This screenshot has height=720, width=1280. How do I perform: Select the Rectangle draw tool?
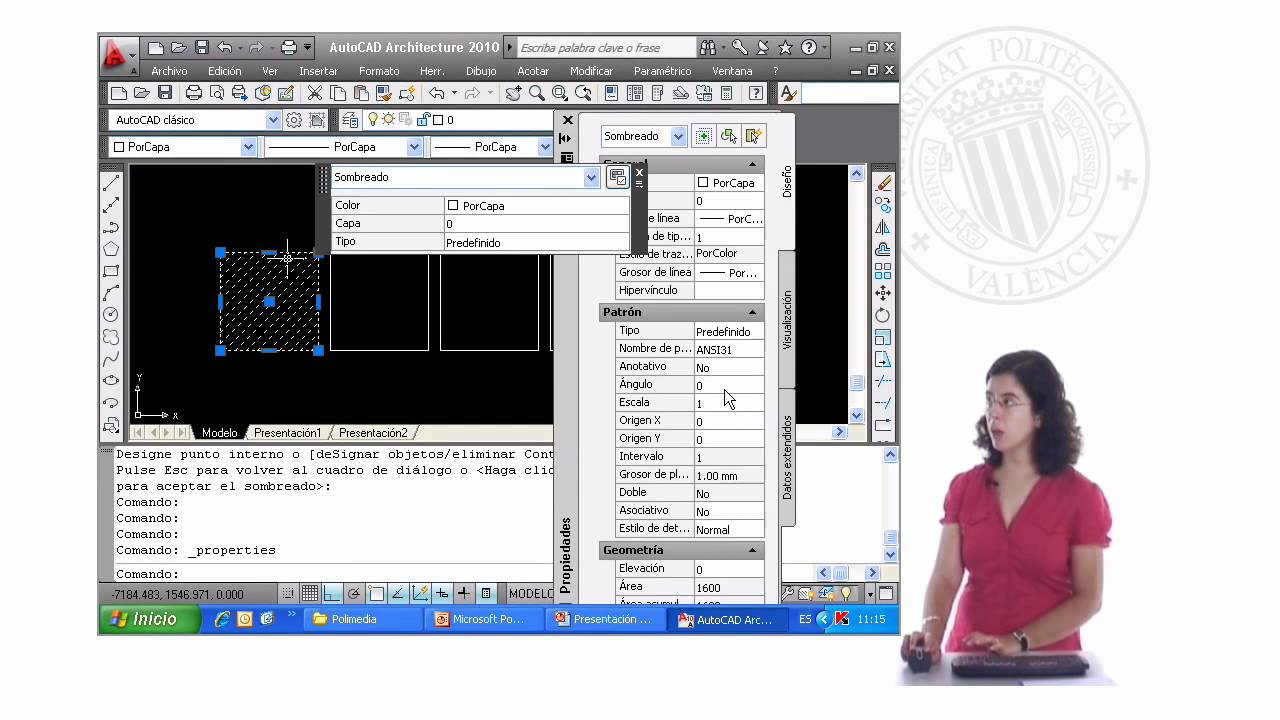(111, 271)
